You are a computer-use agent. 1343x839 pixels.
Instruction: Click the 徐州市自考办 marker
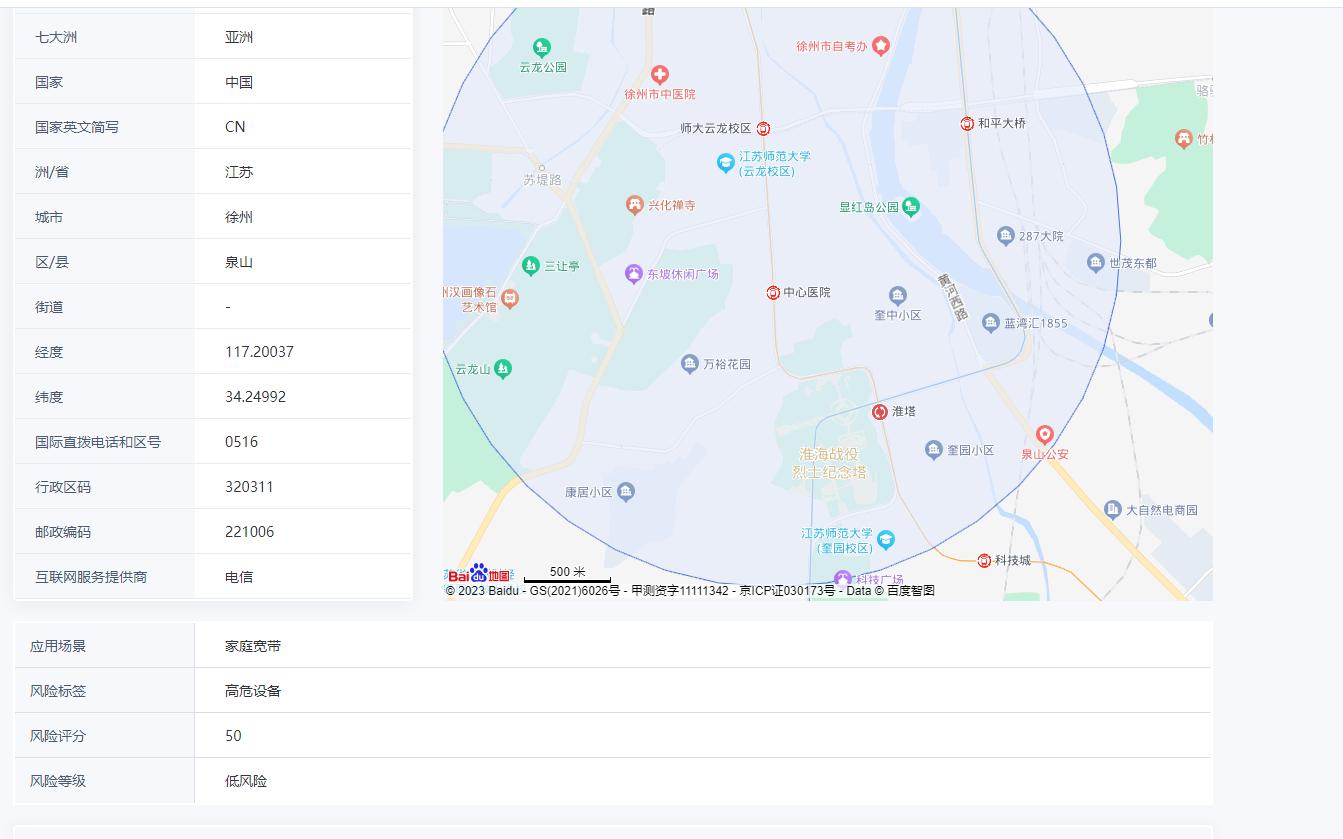click(x=882, y=44)
